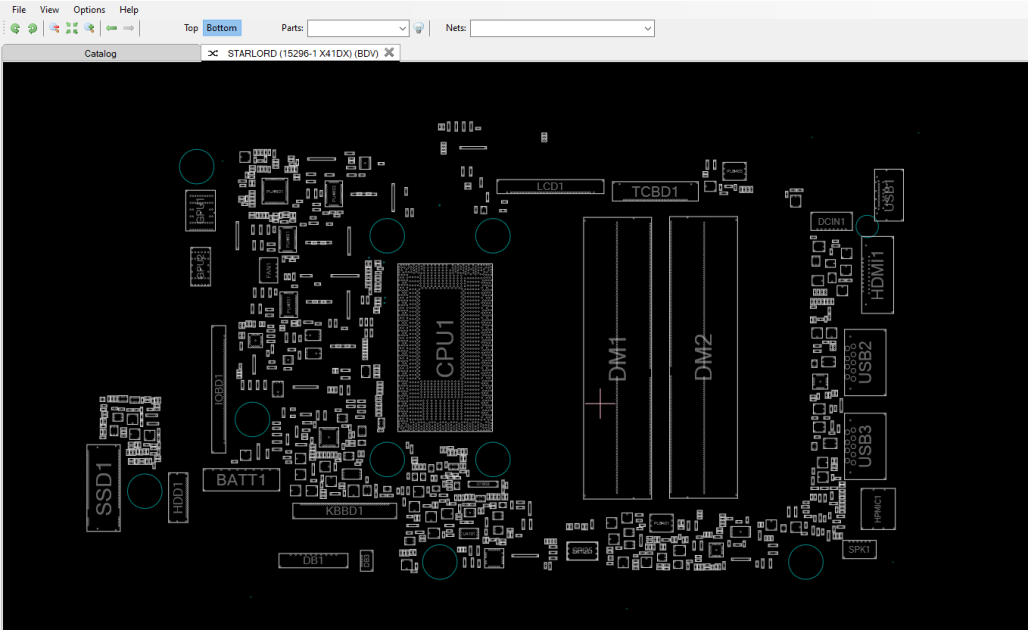Click the TCBD1 connector

pos(655,191)
